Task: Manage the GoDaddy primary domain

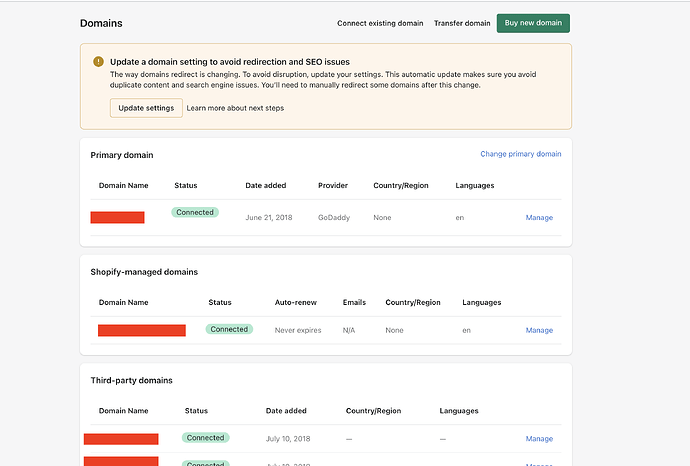Action: 539,217
